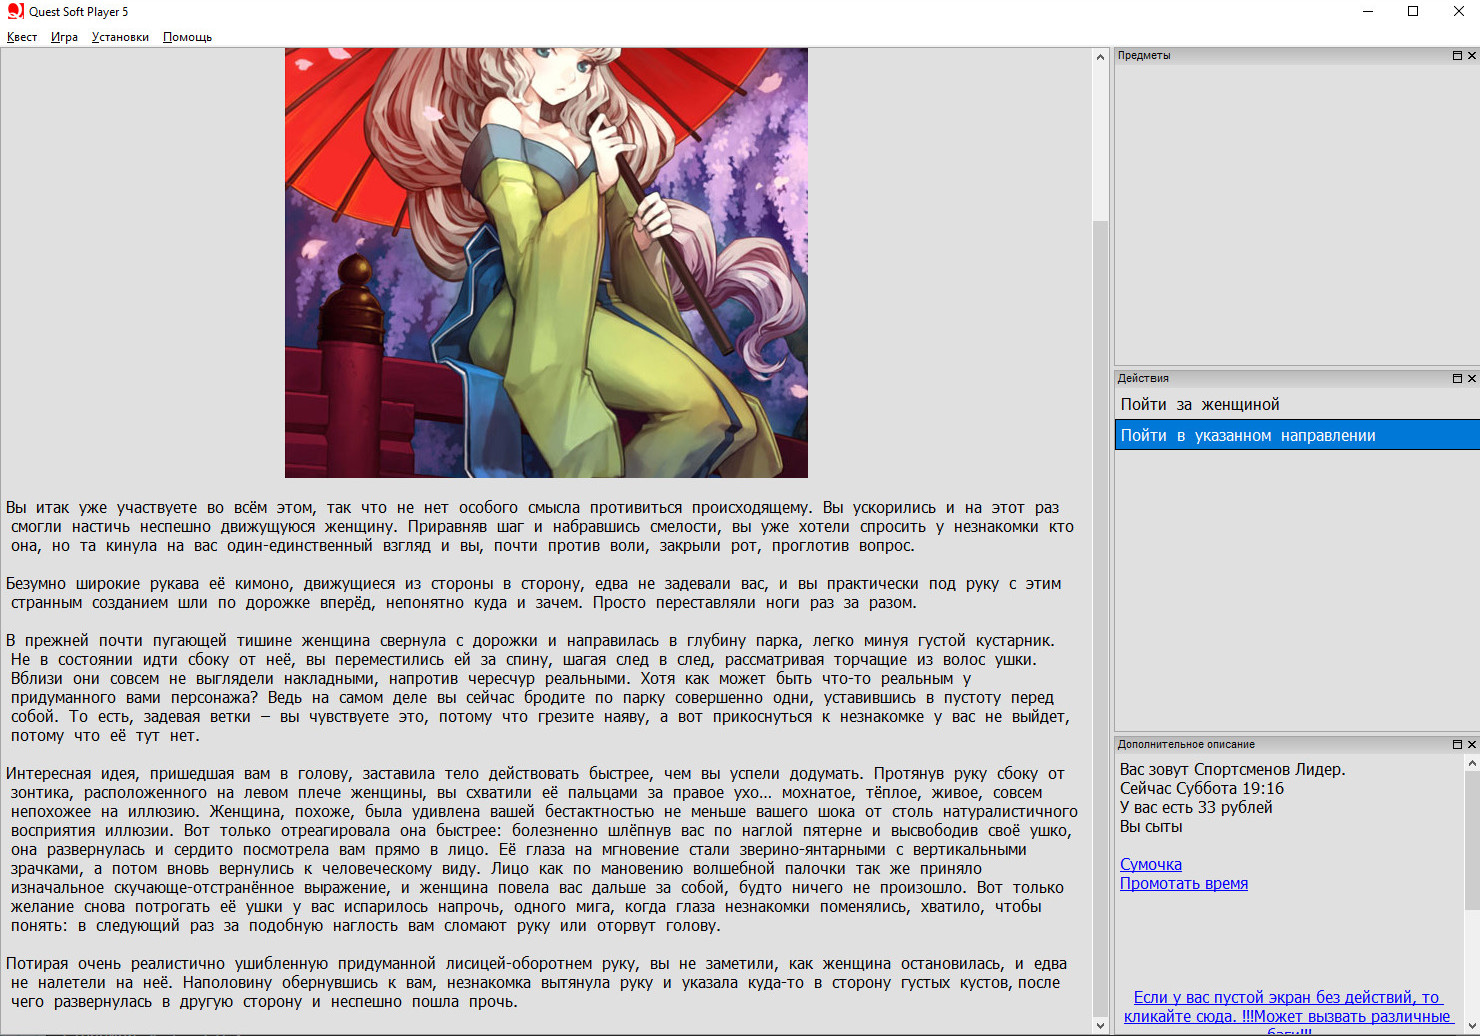Viewport: 1480px width, 1036px height.
Task: Undock the Предметы panel
Action: (x=1457, y=56)
